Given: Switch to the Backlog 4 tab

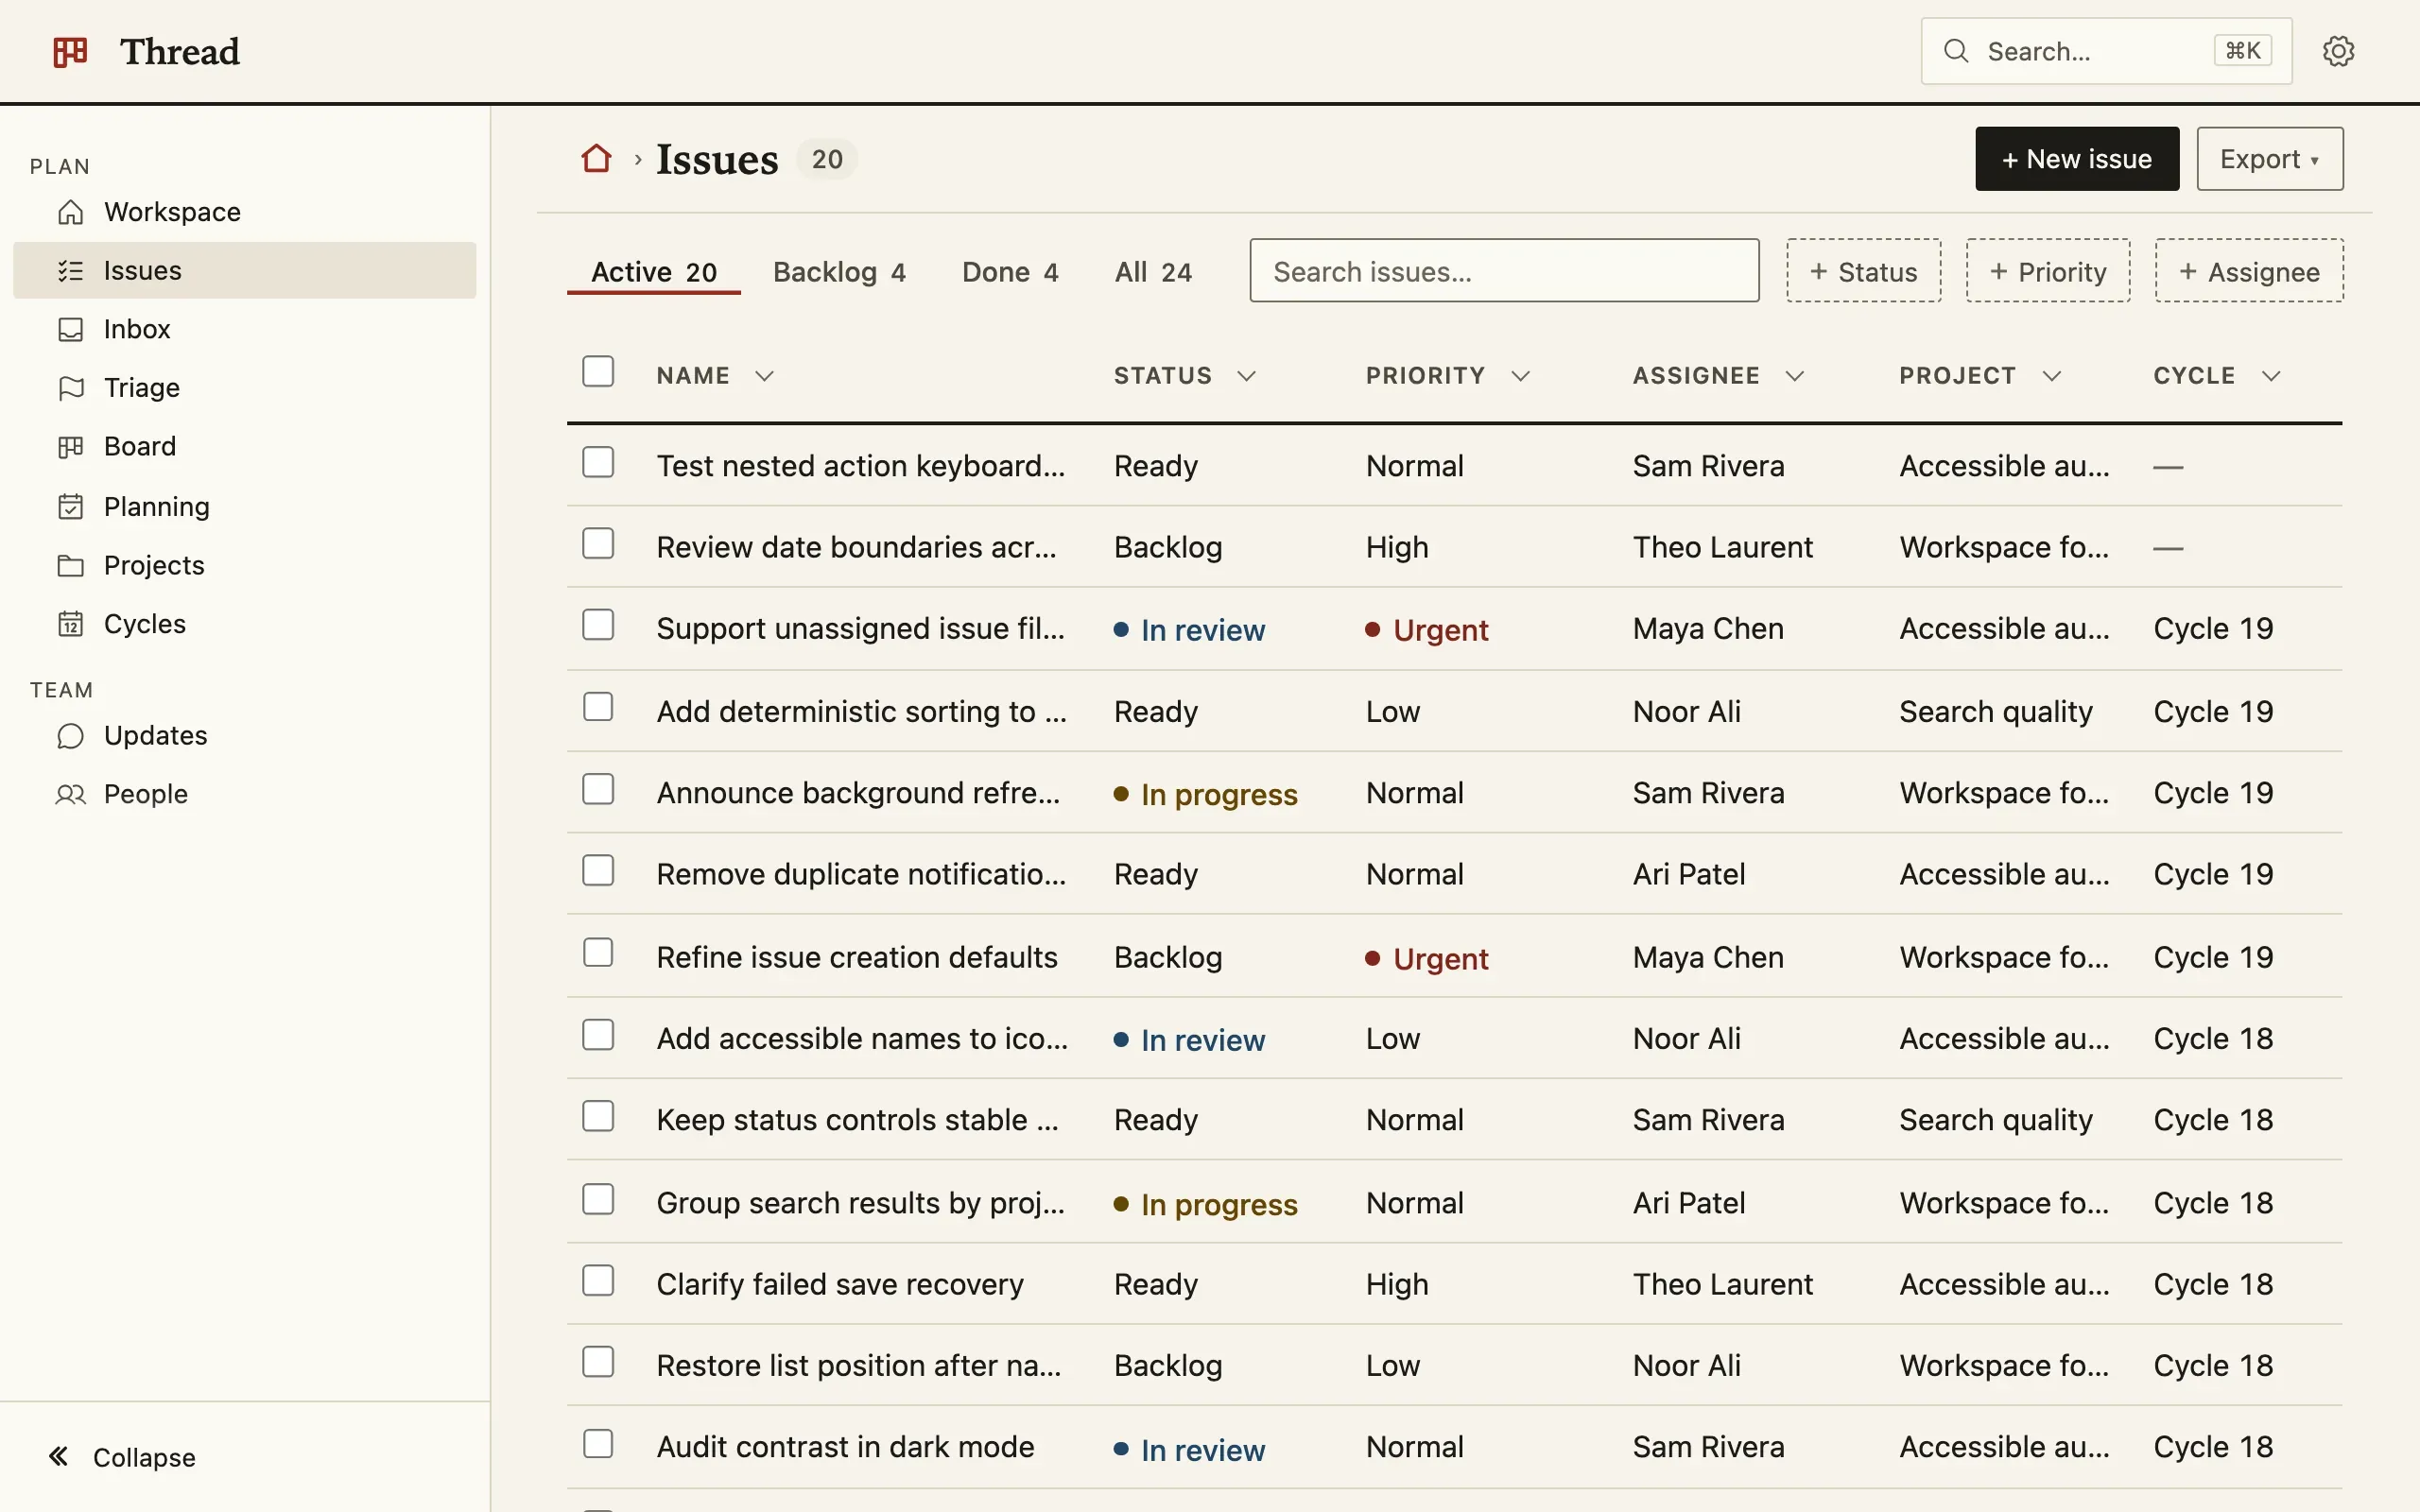Looking at the screenshot, I should (839, 272).
